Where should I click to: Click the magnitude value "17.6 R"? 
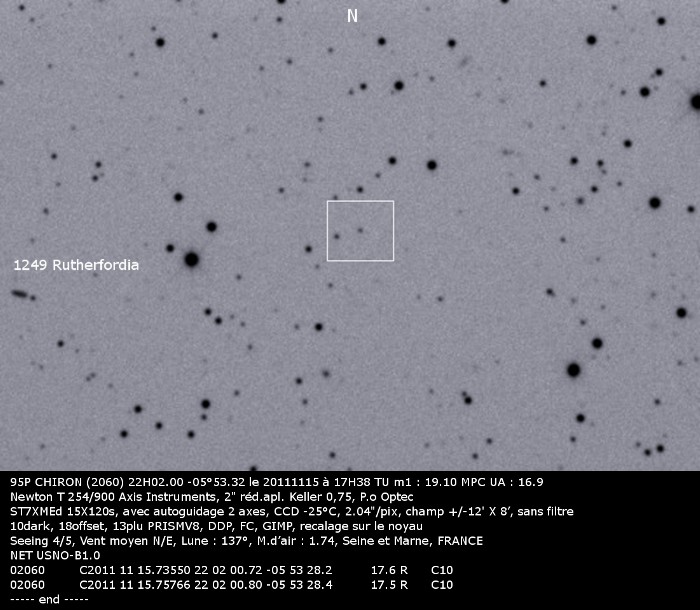pos(389,570)
